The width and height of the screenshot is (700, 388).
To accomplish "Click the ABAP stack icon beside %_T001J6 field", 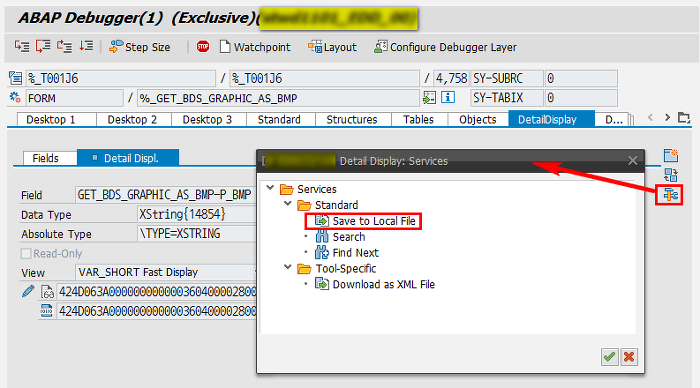I will click(x=16, y=79).
